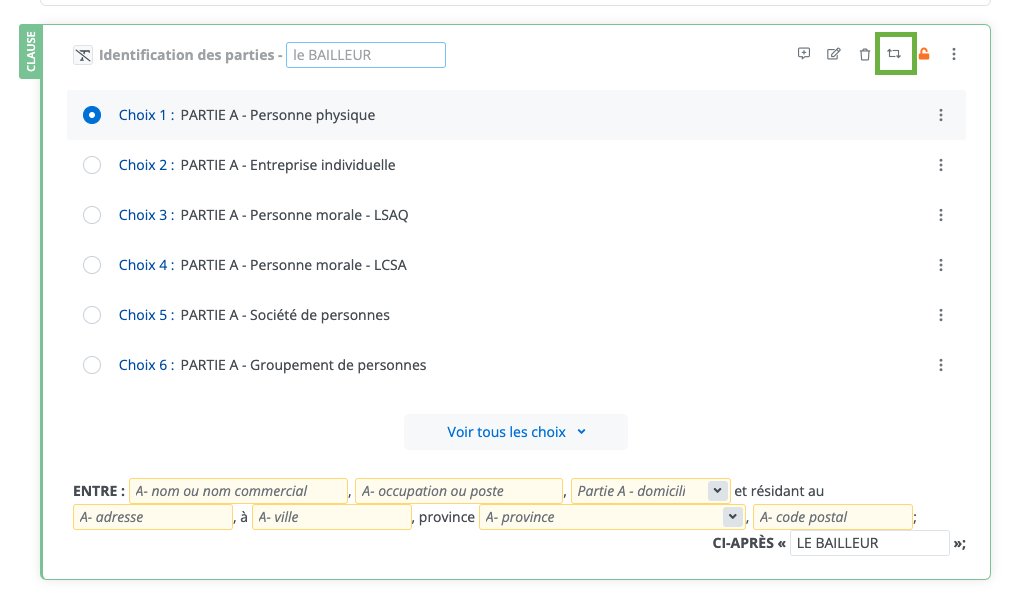Click the LE BAILLEUR field after CI-APRÈS

point(868,543)
